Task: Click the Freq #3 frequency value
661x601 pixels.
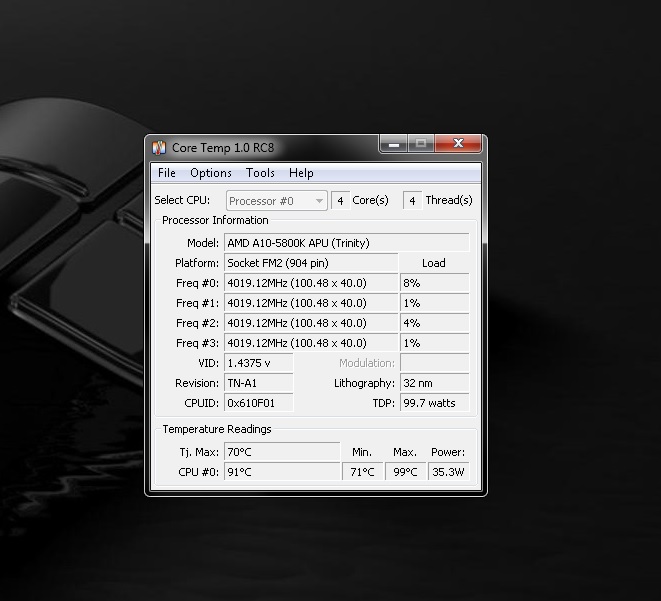Action: pos(311,343)
